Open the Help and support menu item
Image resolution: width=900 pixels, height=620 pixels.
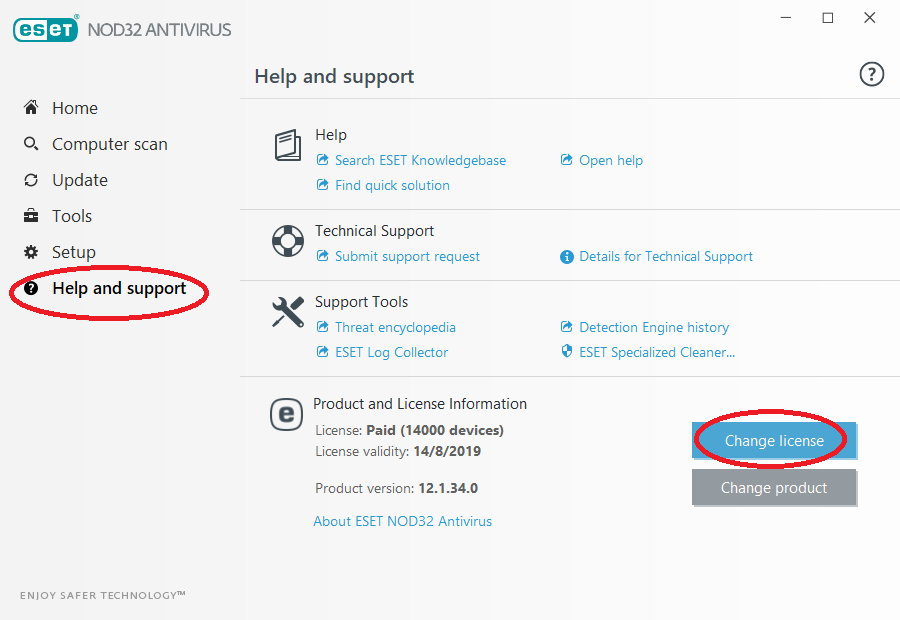(119, 288)
